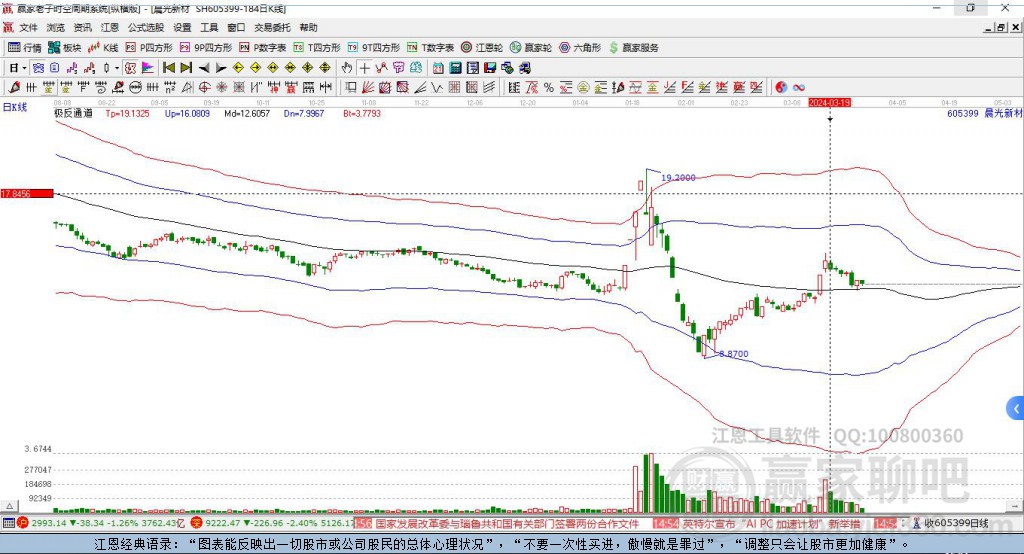Open the 9T四方形 tool

click(x=374, y=48)
